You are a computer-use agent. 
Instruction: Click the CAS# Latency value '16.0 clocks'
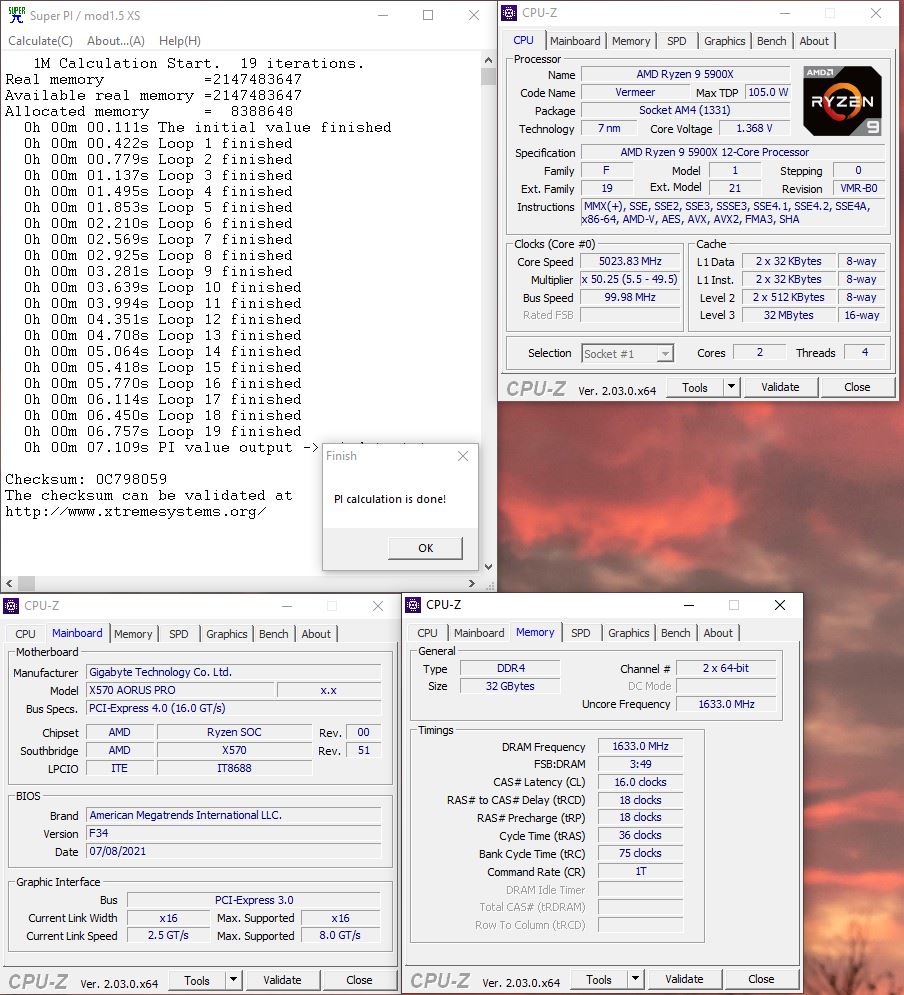tap(640, 782)
